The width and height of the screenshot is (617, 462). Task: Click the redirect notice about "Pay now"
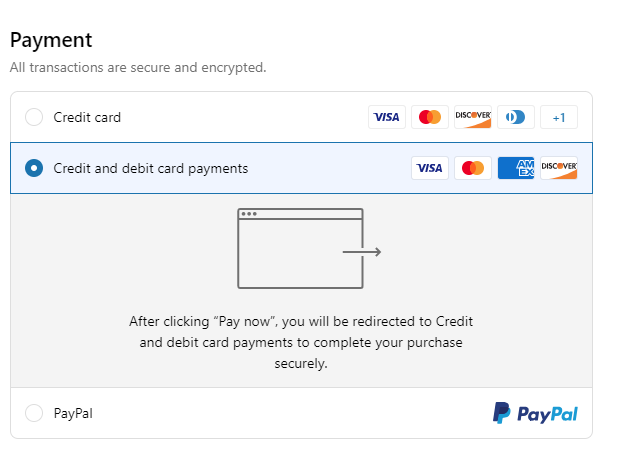click(x=301, y=343)
